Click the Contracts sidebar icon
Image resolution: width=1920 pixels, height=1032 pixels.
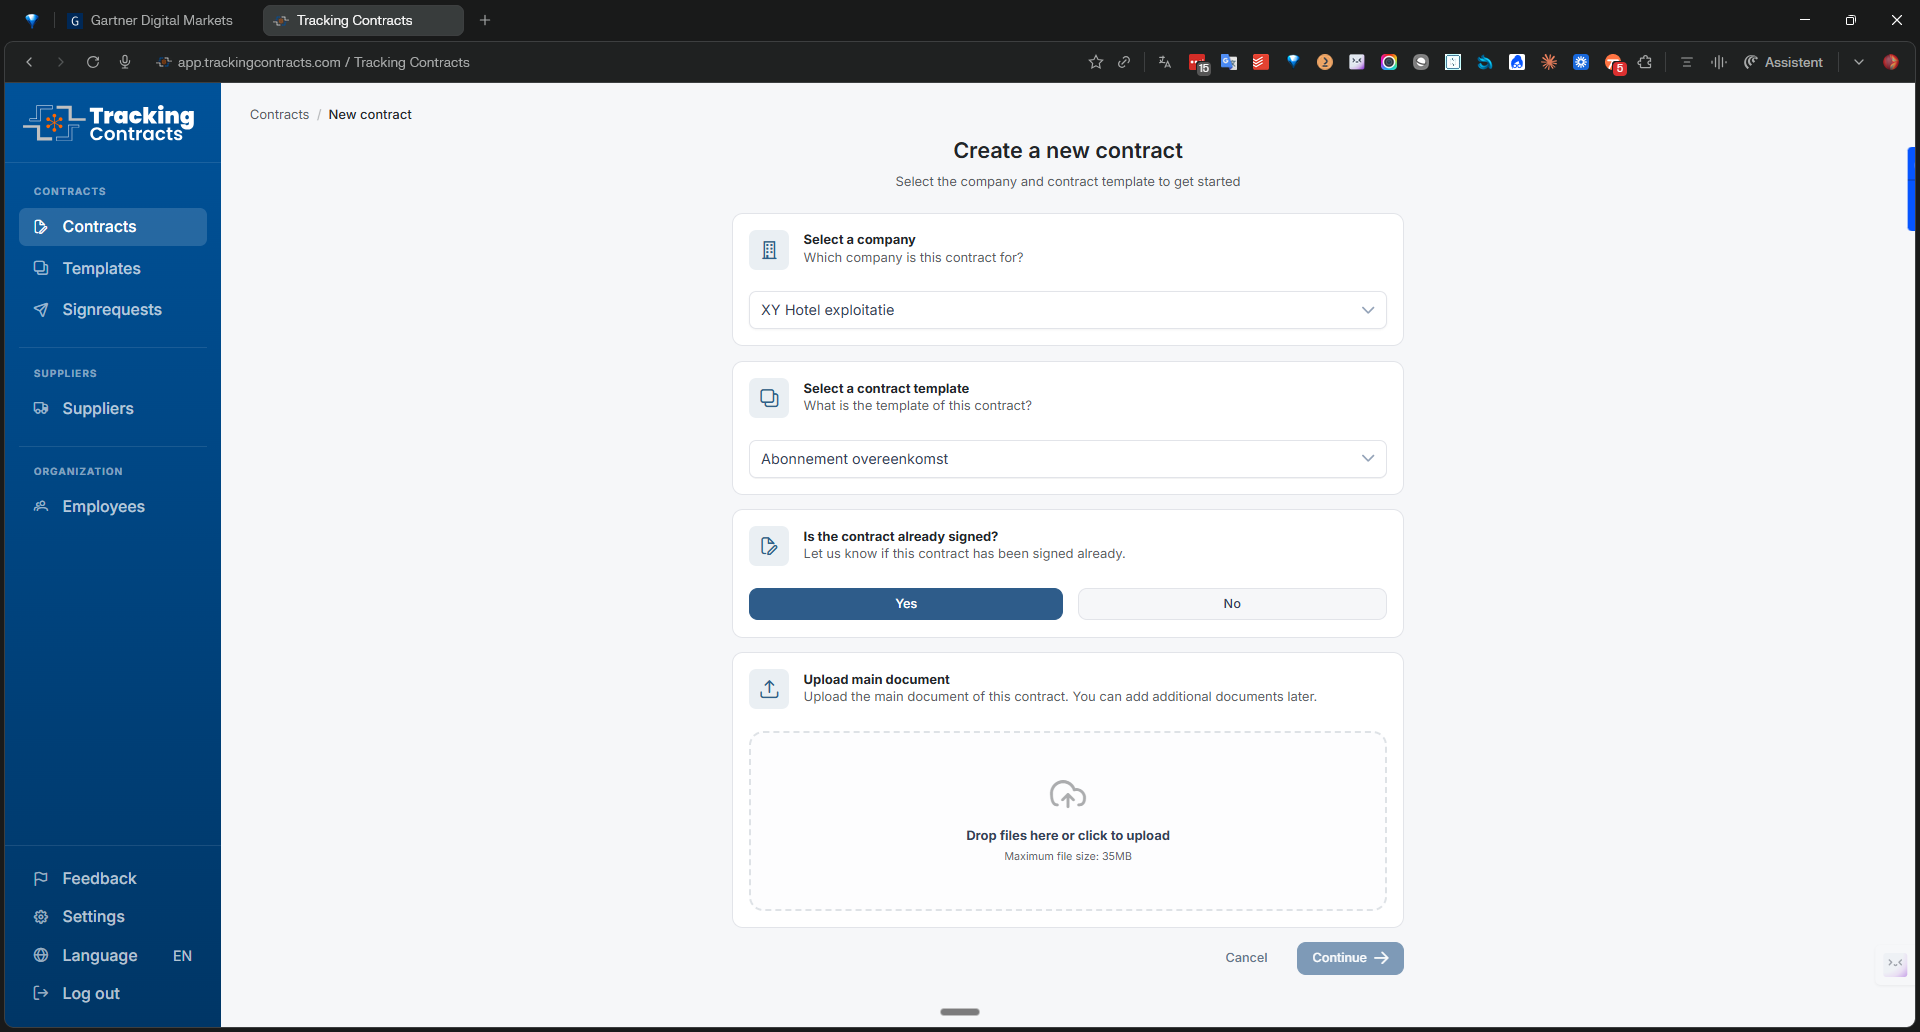click(41, 227)
